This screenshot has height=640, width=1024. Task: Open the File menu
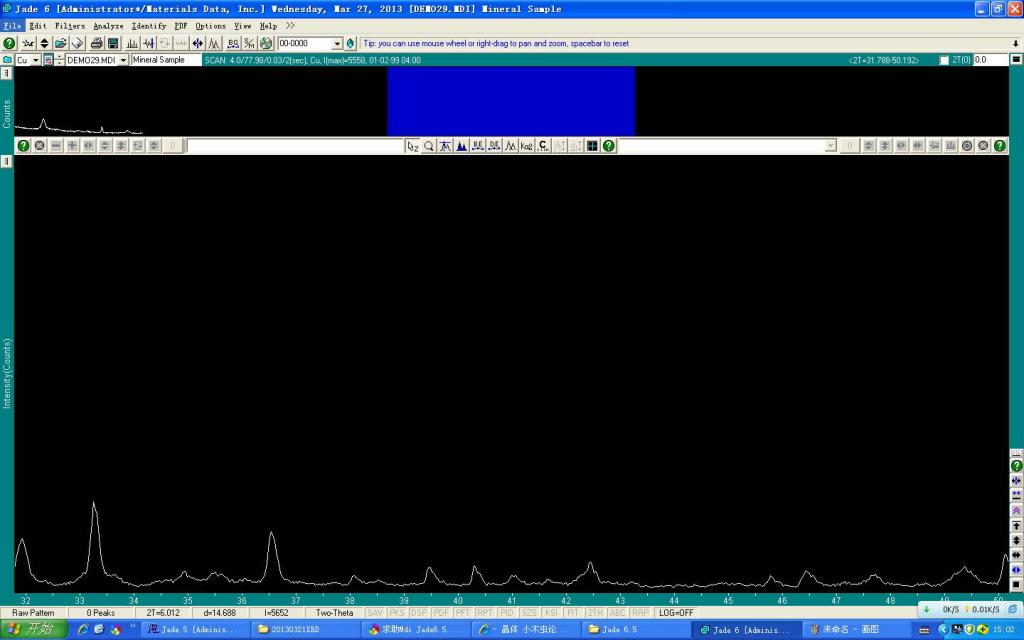12,25
